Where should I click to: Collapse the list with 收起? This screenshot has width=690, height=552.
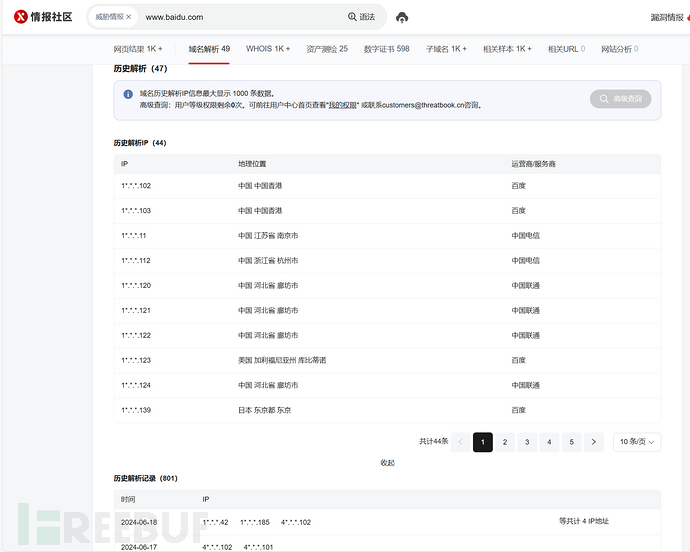point(387,463)
